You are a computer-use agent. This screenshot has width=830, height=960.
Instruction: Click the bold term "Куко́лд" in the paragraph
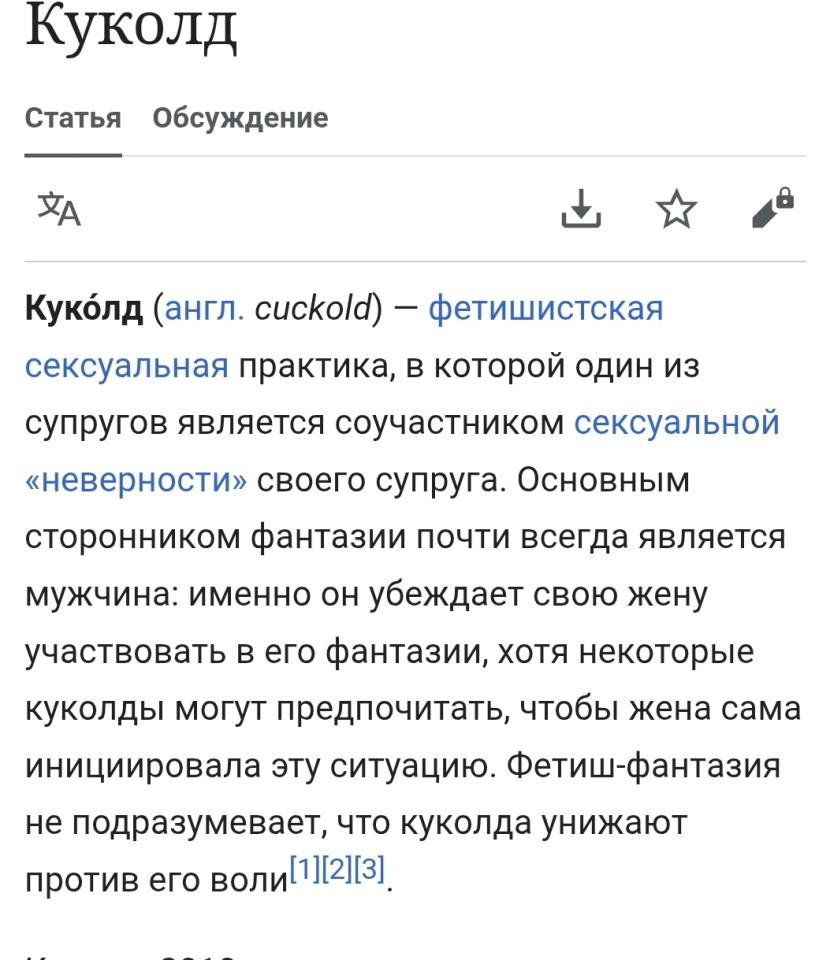point(84,309)
